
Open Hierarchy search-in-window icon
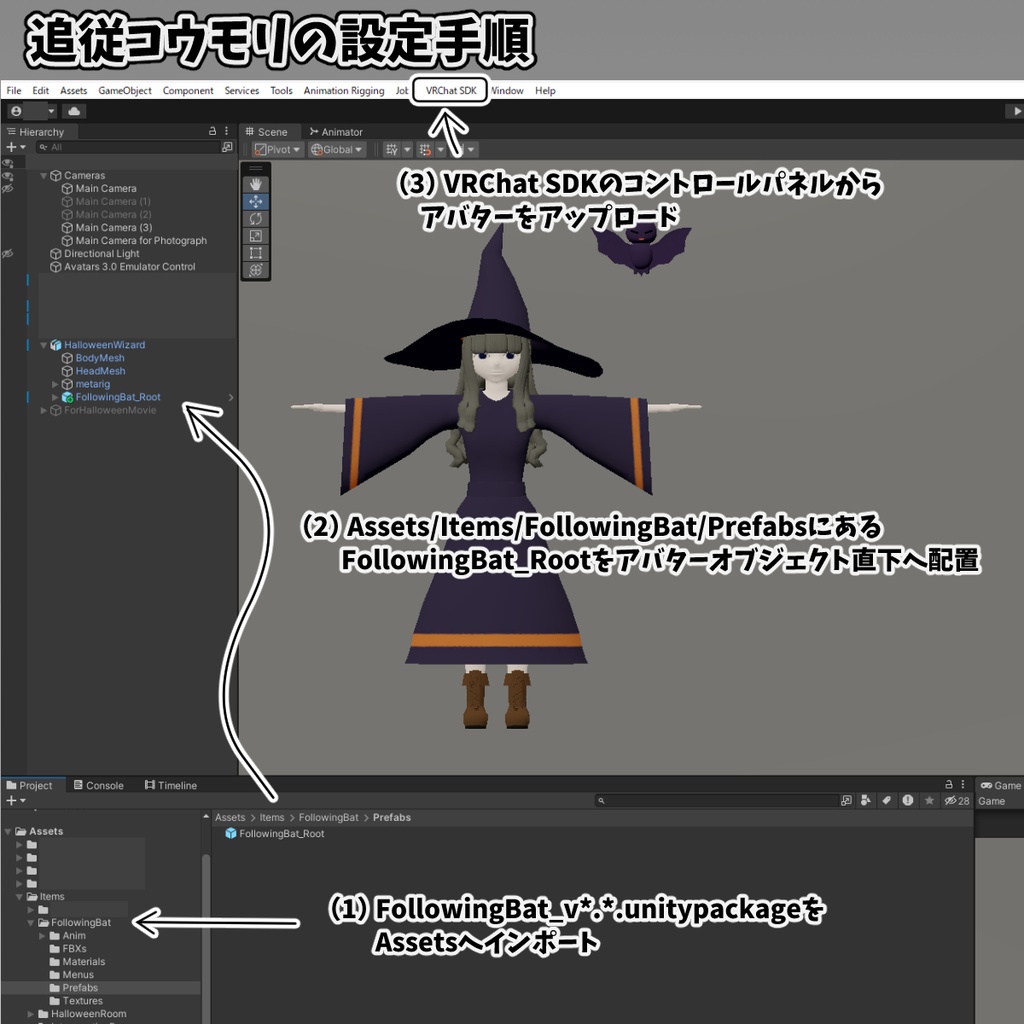227,147
